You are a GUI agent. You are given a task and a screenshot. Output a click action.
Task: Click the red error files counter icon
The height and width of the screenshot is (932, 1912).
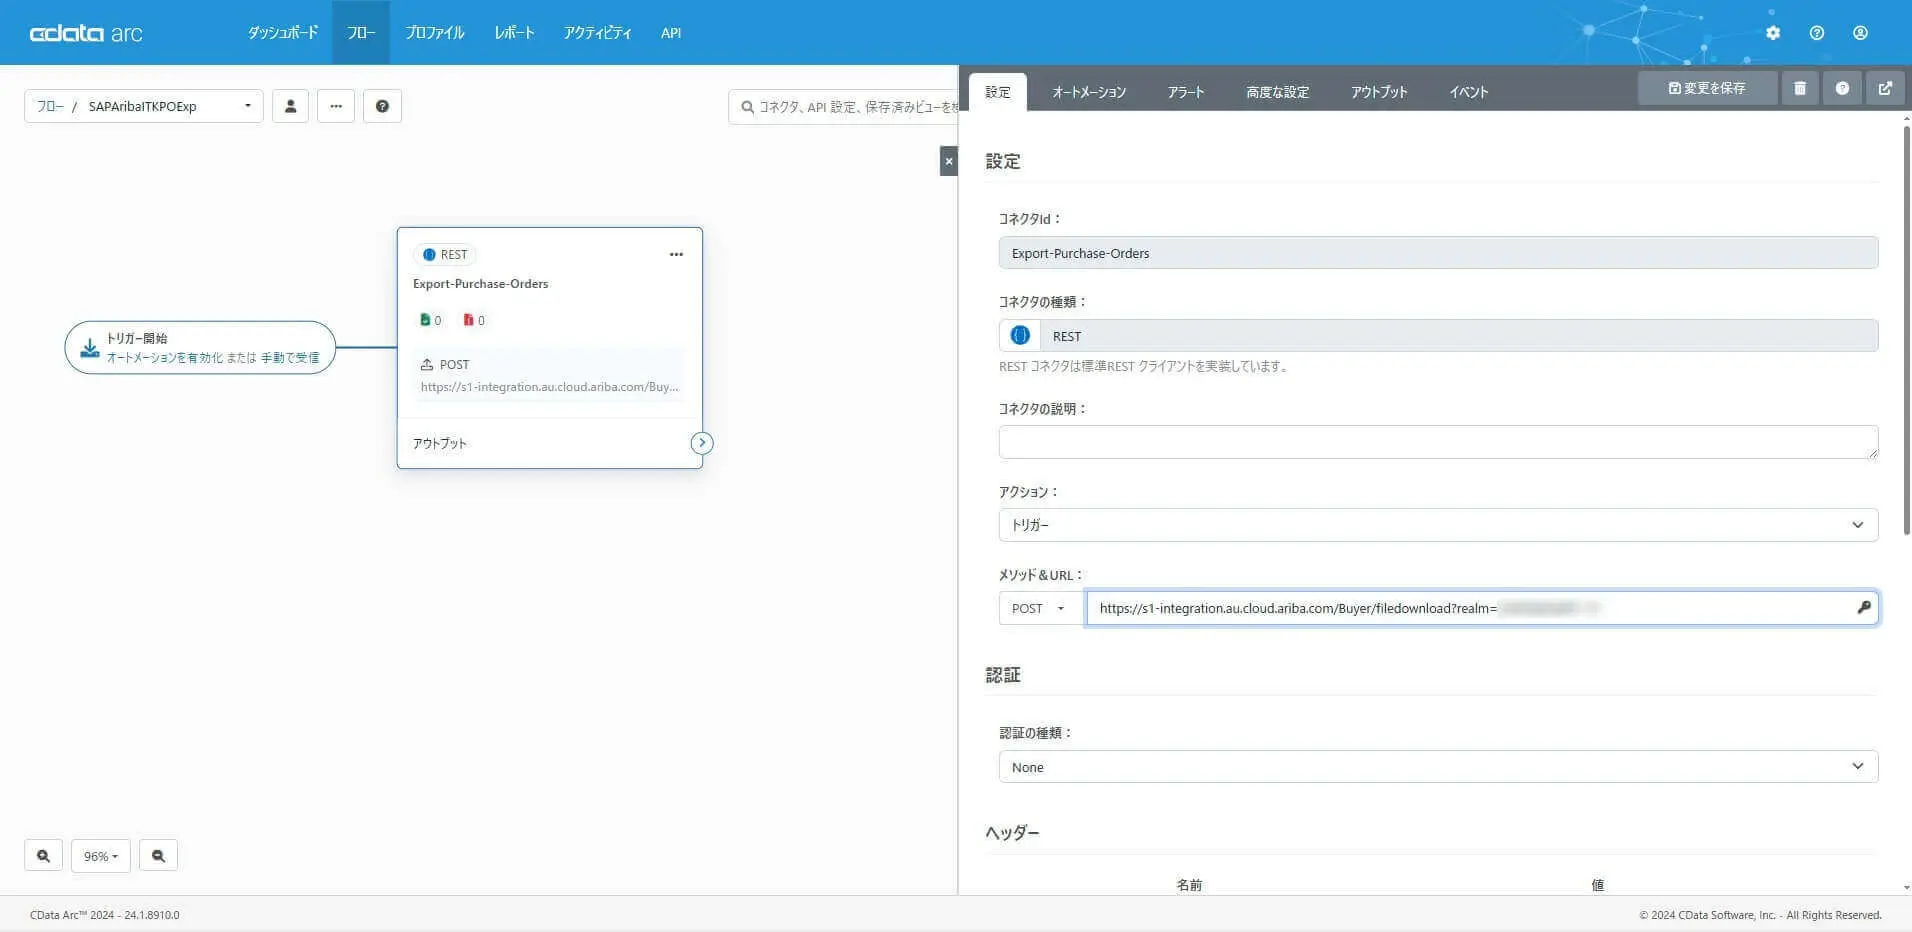tap(467, 320)
